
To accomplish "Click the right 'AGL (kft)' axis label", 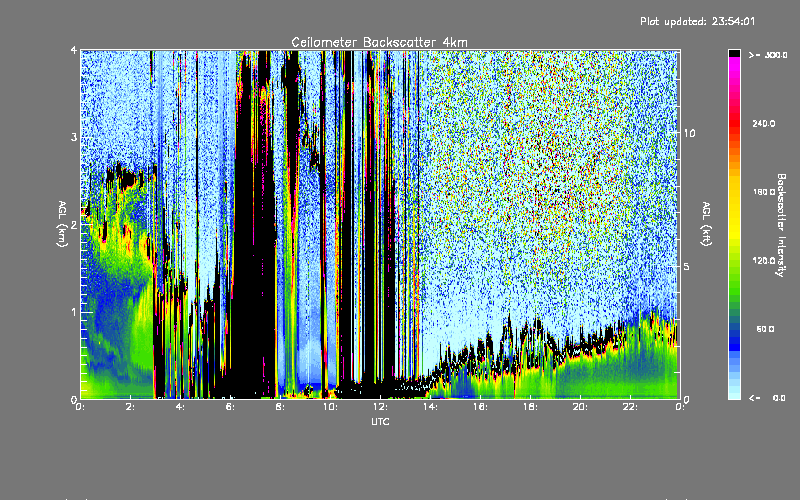I will coord(706,224).
